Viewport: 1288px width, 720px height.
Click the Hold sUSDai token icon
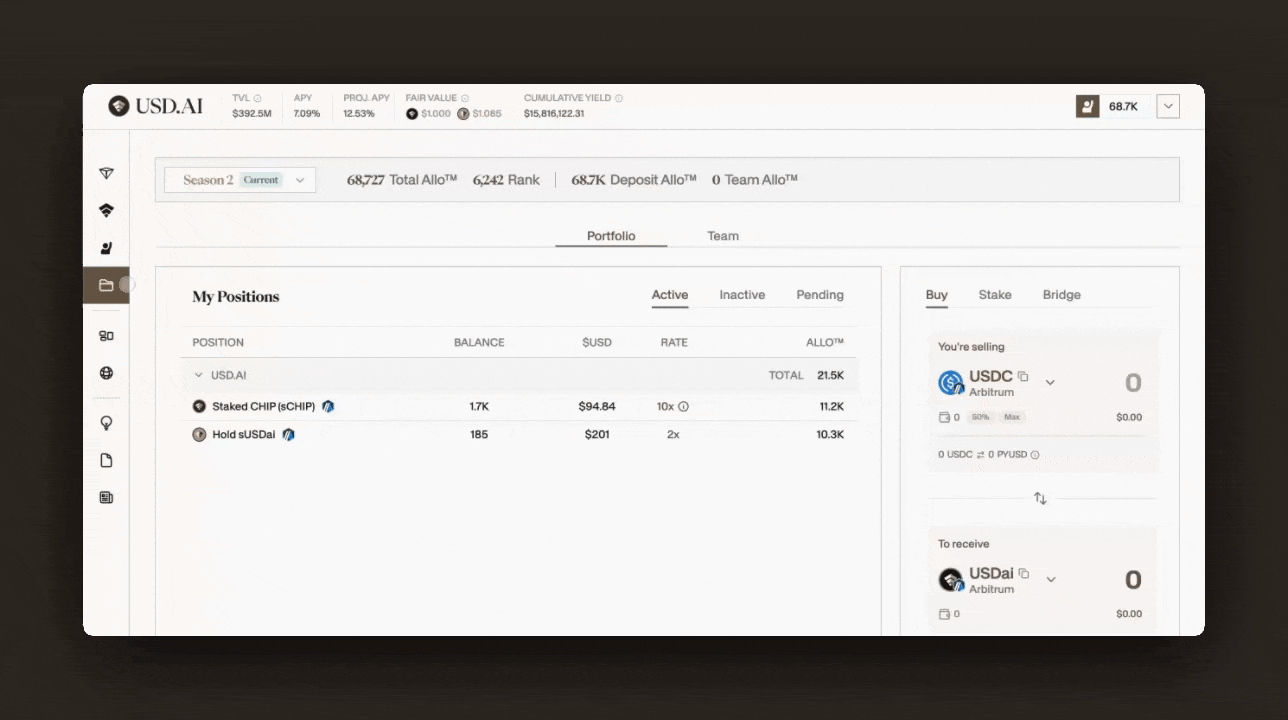pyautogui.click(x=199, y=435)
